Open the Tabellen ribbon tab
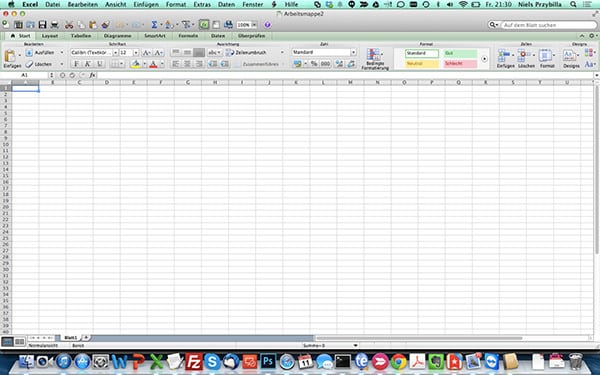This screenshot has height=375, width=600. (81, 36)
